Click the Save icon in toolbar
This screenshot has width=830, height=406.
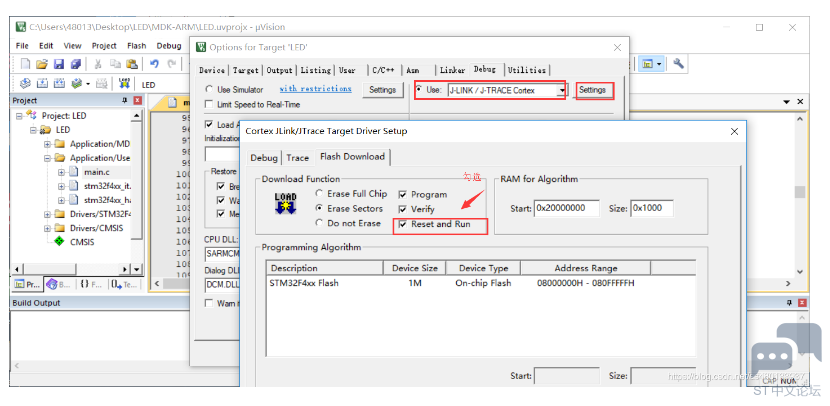coord(58,64)
